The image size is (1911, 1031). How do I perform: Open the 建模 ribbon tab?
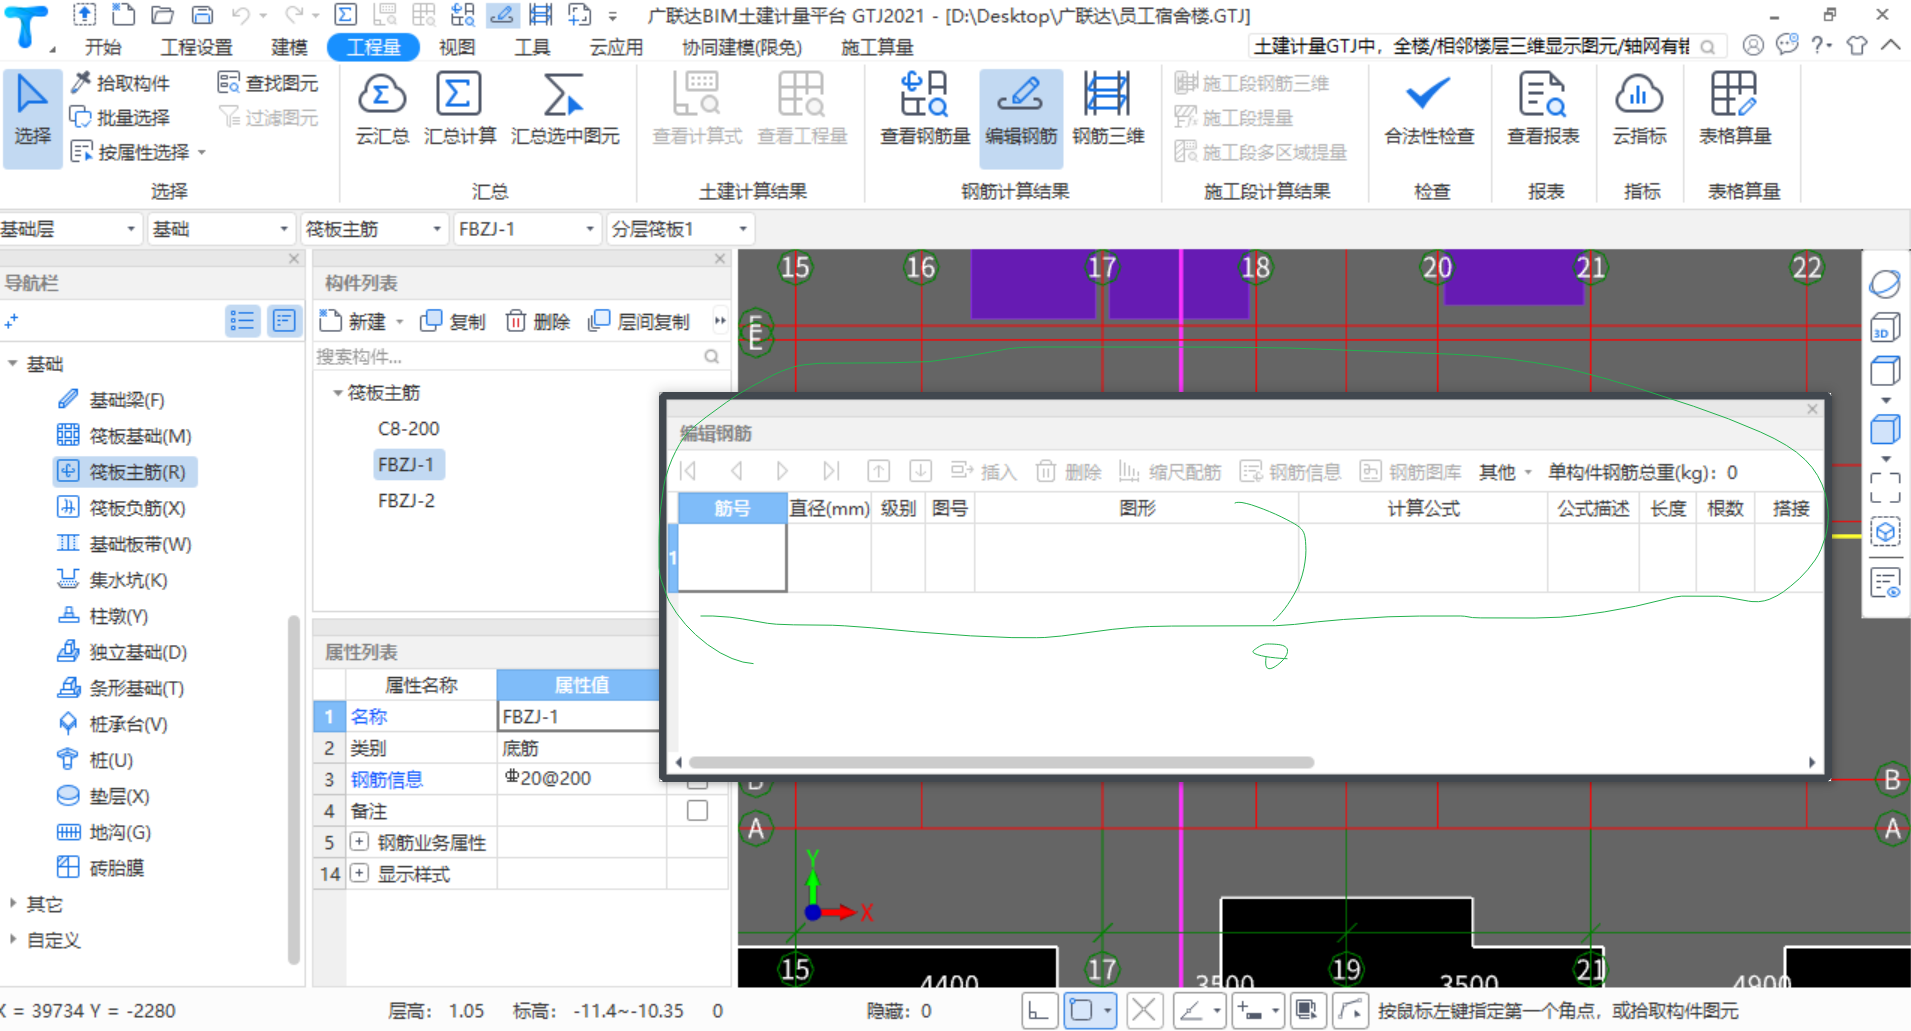point(290,47)
